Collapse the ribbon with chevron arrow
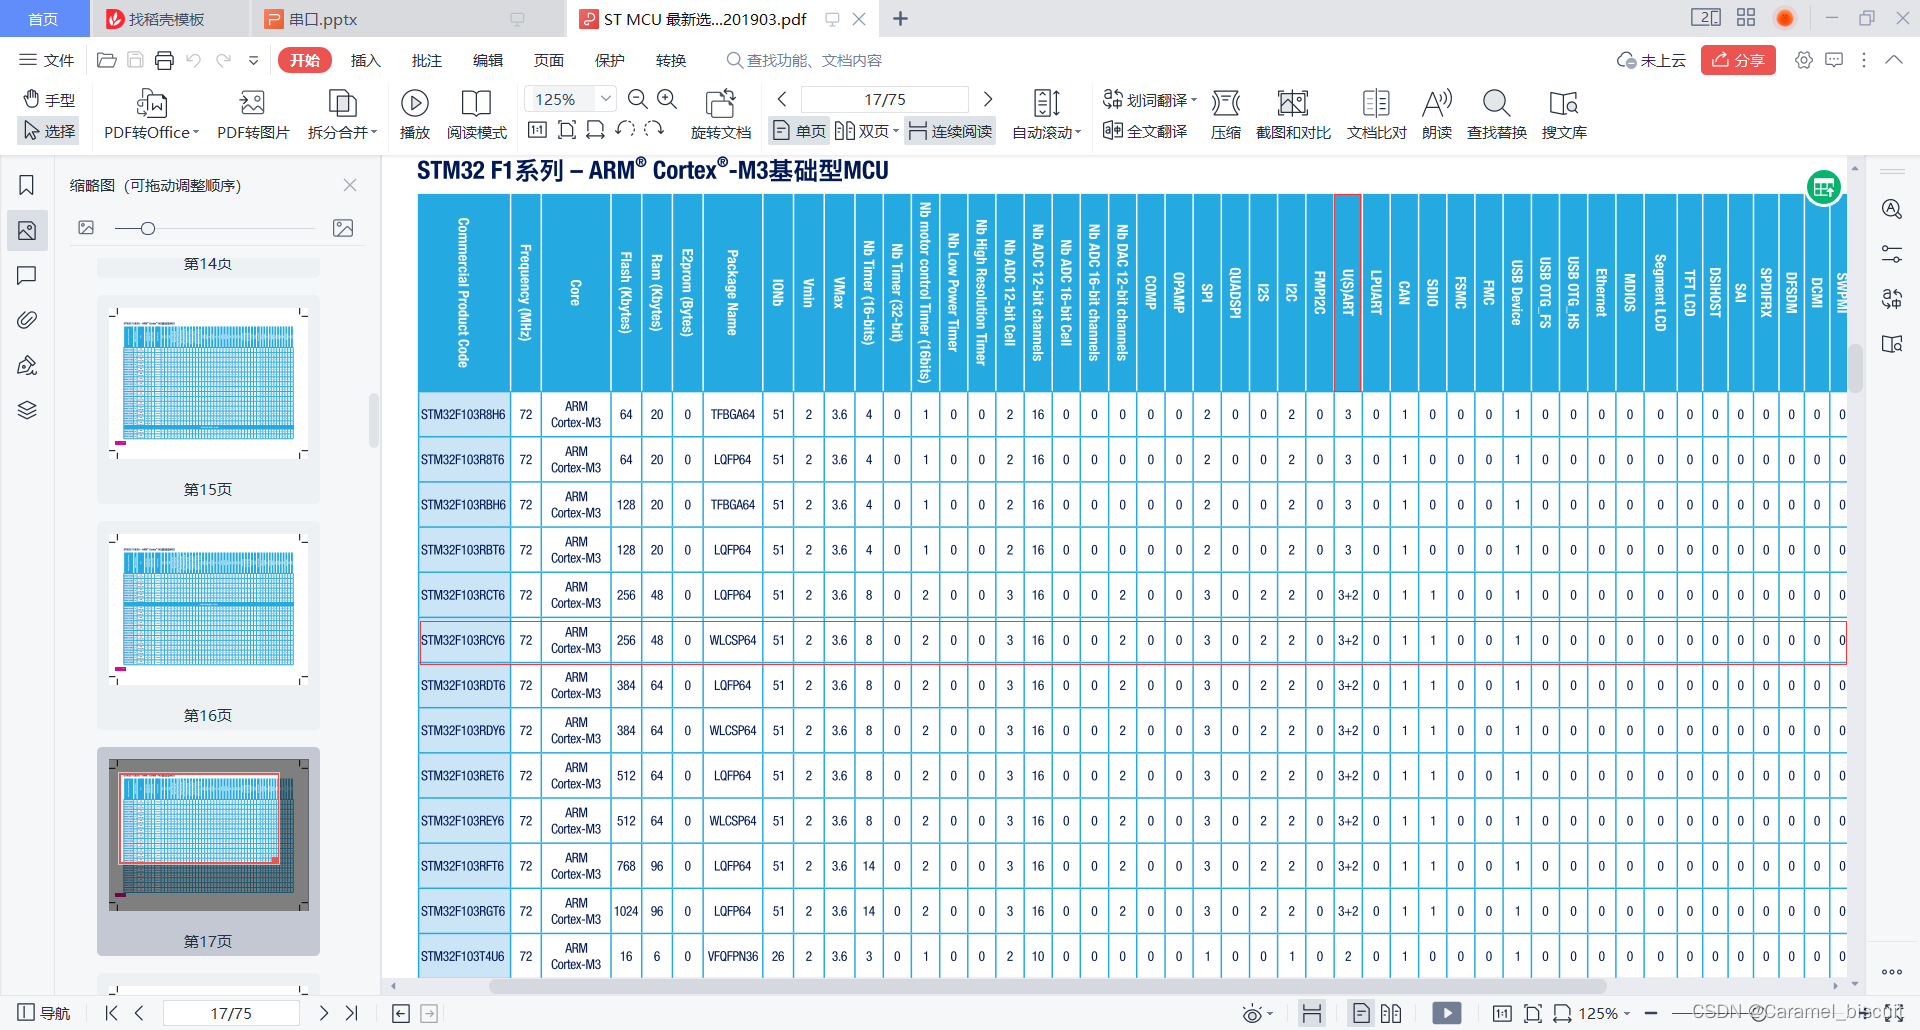Screen dimensions: 1920x1030 pyautogui.click(x=1894, y=60)
